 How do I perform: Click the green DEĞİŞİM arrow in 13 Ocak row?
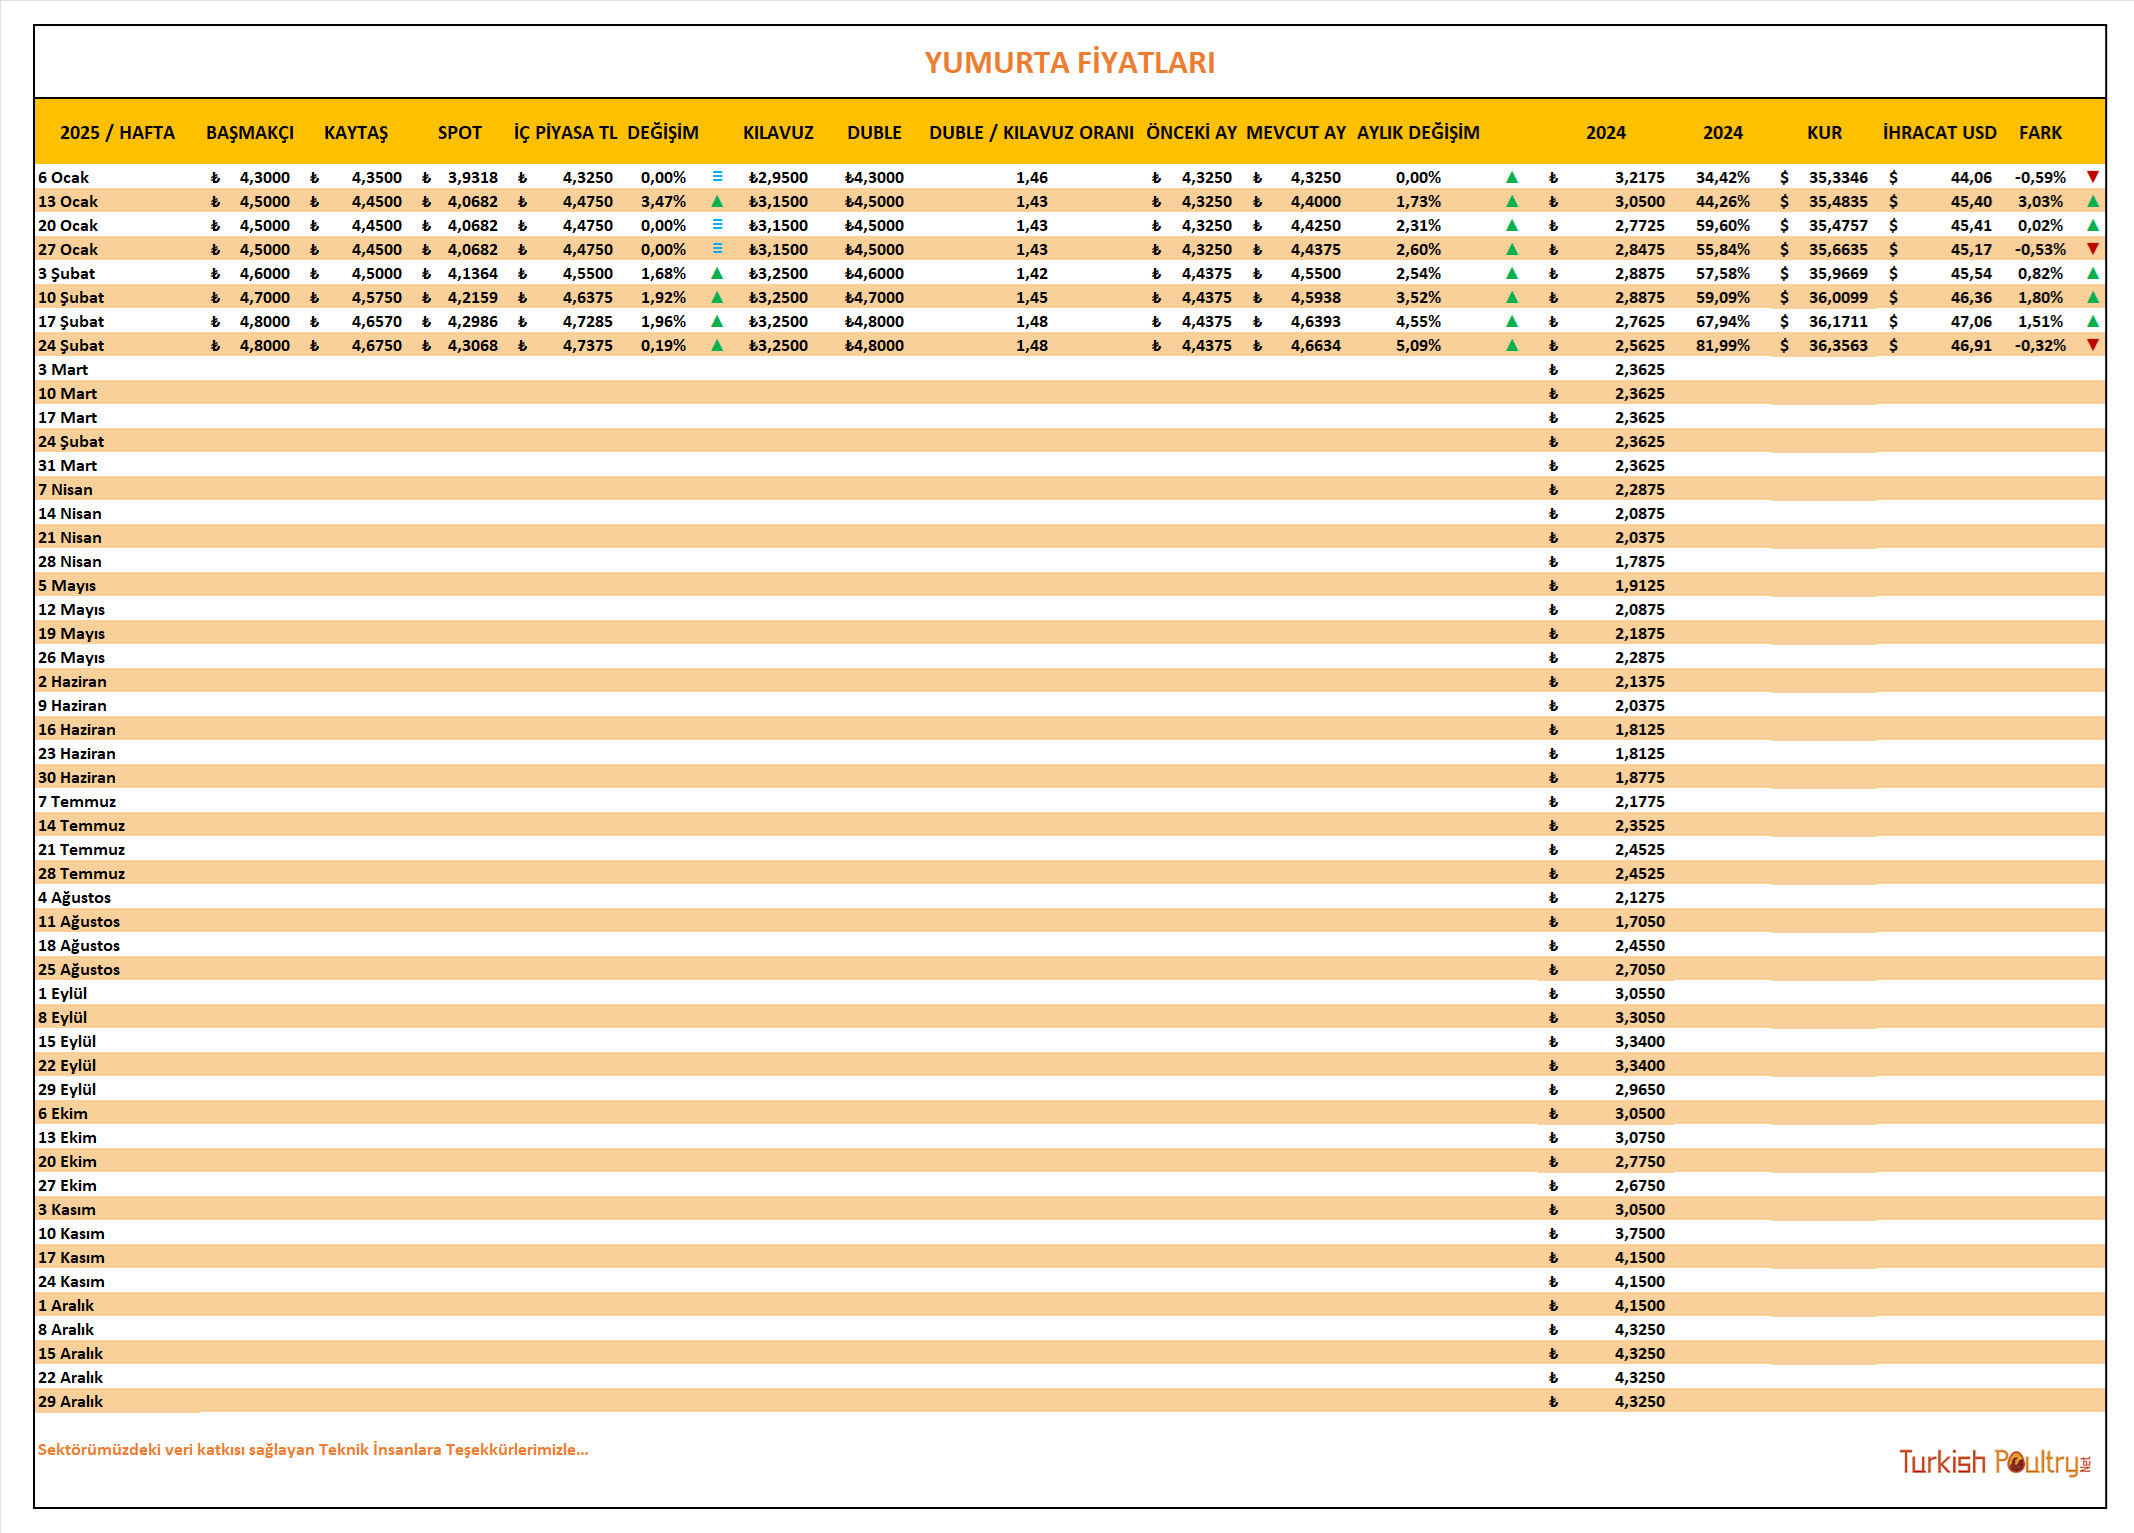717,201
